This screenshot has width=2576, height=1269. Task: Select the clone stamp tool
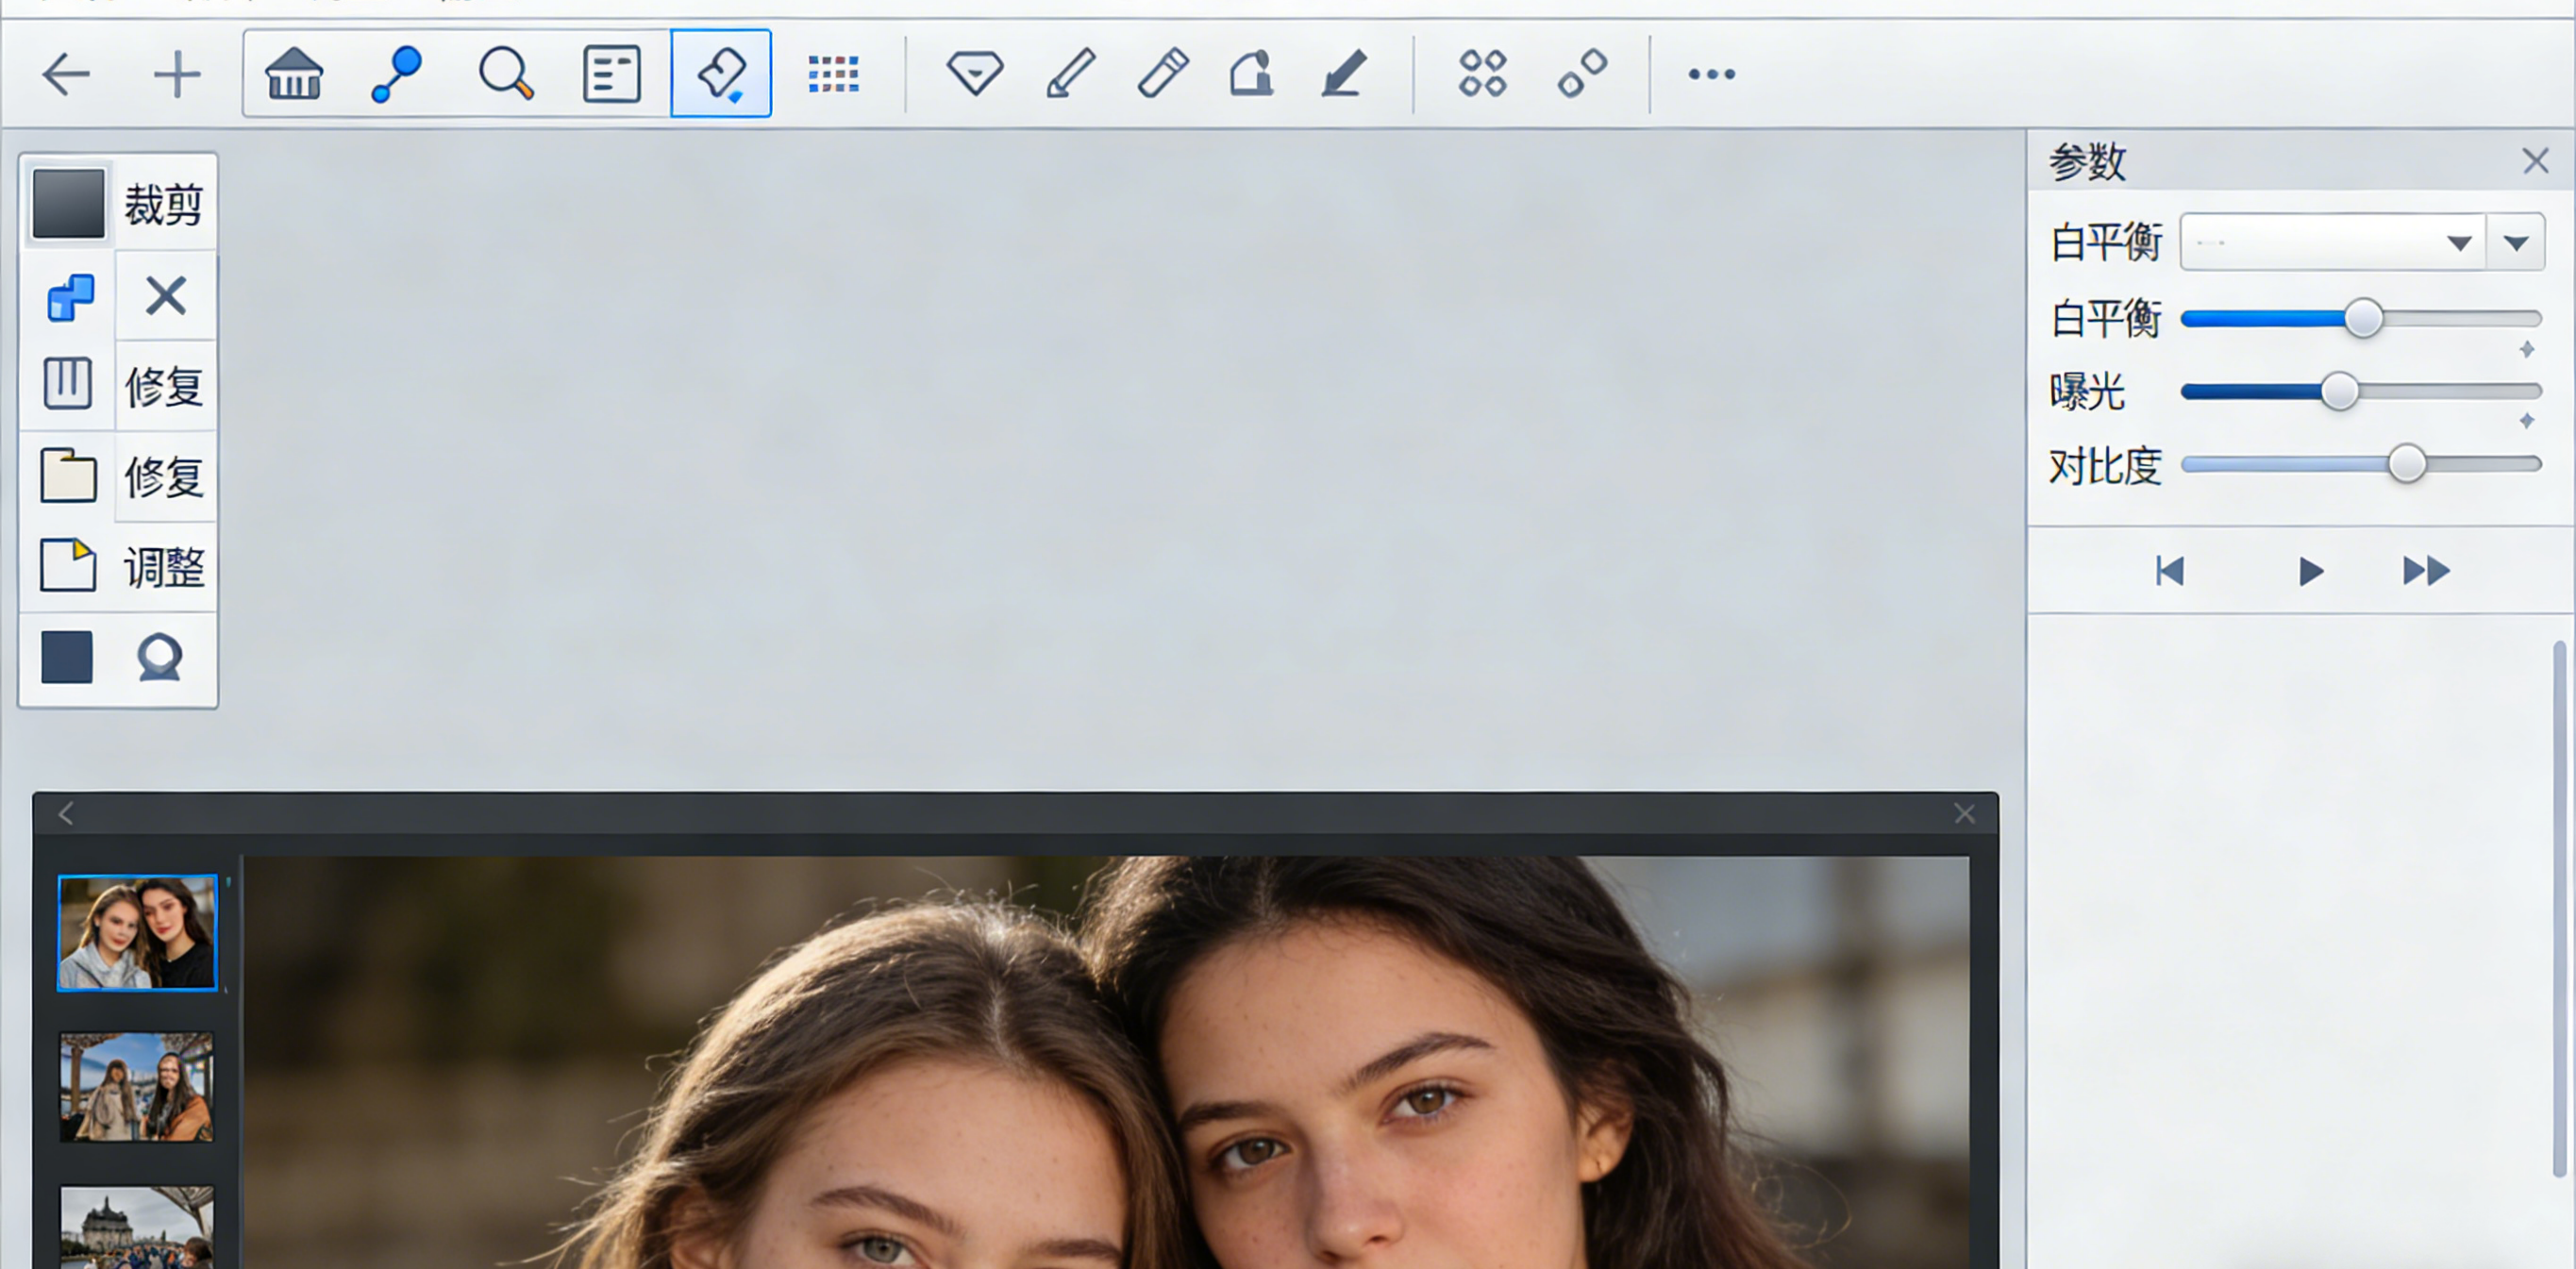click(x=1251, y=73)
